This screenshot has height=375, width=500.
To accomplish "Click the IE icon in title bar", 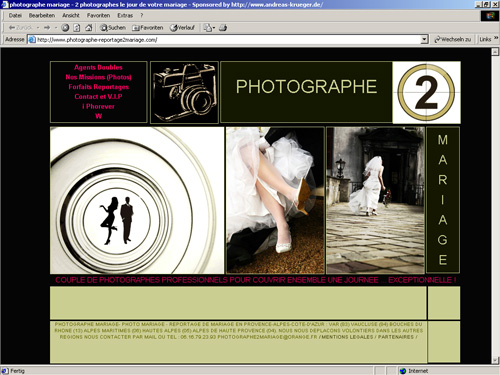I will (x=5, y=5).
